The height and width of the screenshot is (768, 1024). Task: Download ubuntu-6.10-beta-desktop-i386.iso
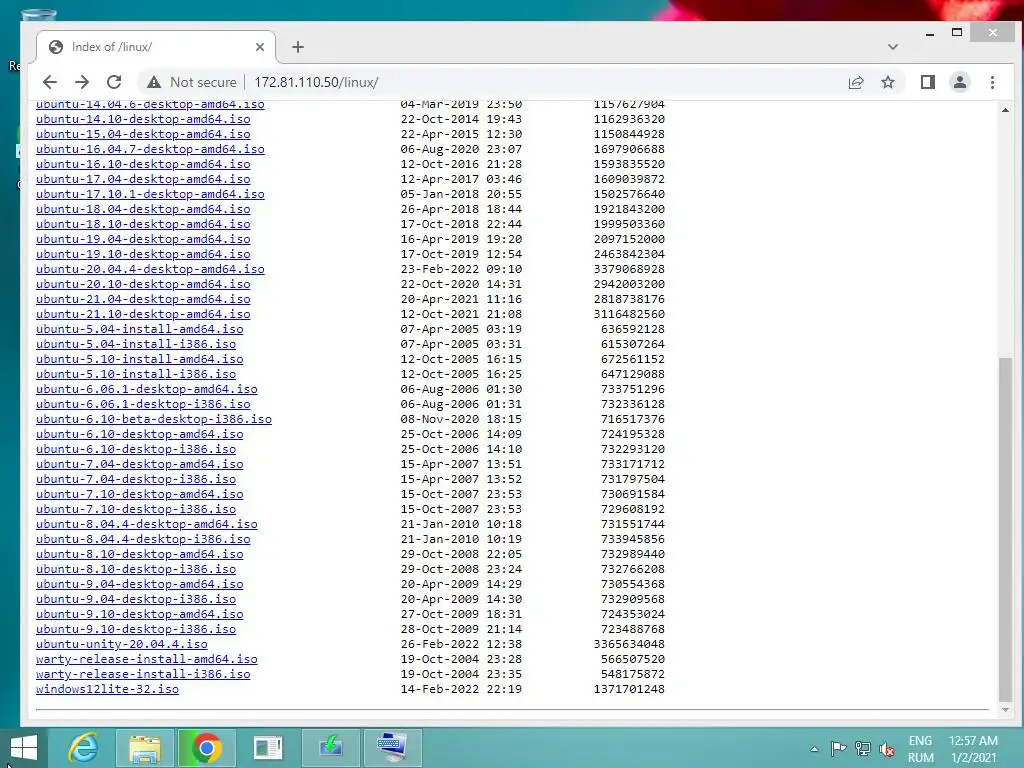click(153, 419)
